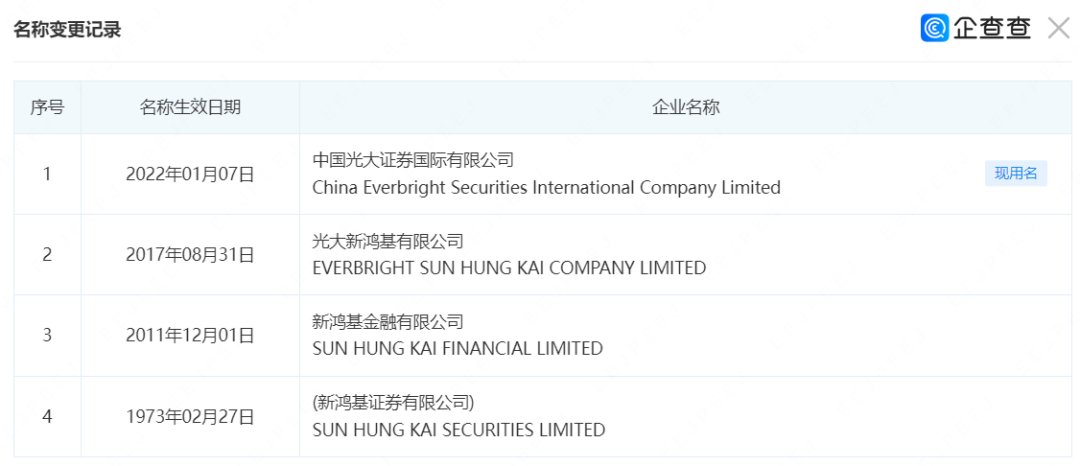The image size is (1080, 466).
Task: Click China Everbright Securities International Company Limited
Action: (546, 188)
